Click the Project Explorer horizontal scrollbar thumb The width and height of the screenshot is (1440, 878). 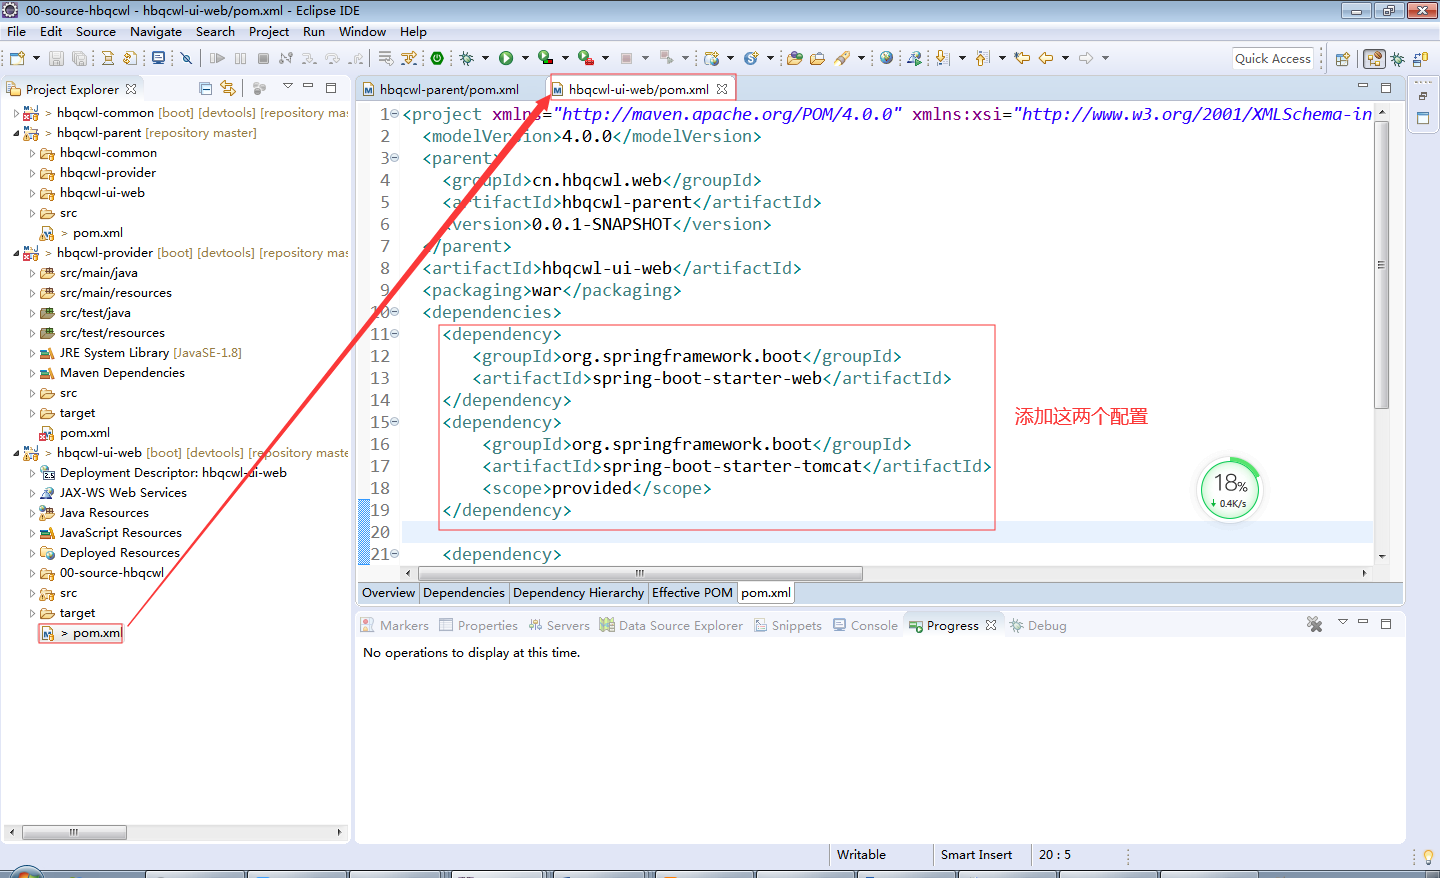click(x=74, y=832)
